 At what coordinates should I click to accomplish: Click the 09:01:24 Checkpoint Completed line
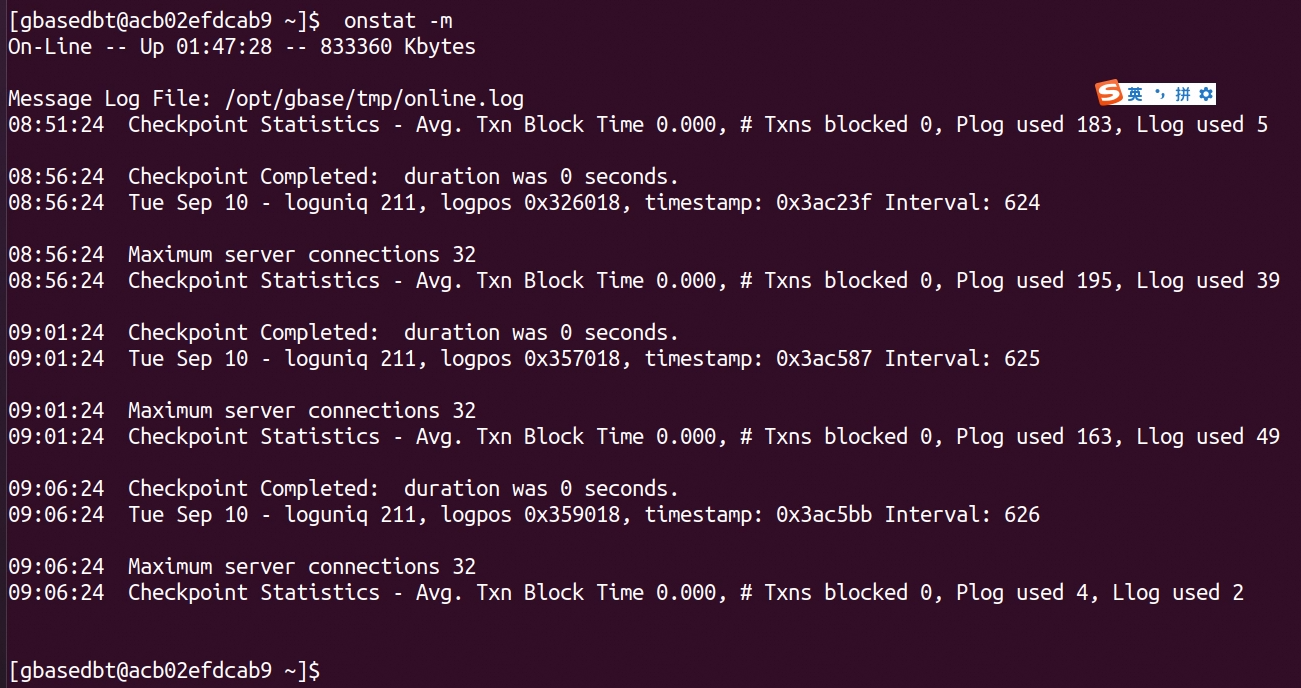click(x=344, y=333)
